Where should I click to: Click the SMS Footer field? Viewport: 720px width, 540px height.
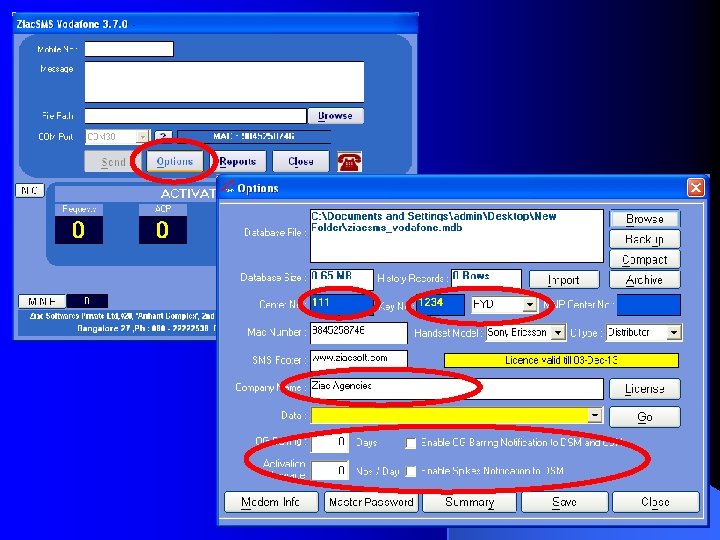pos(359,359)
